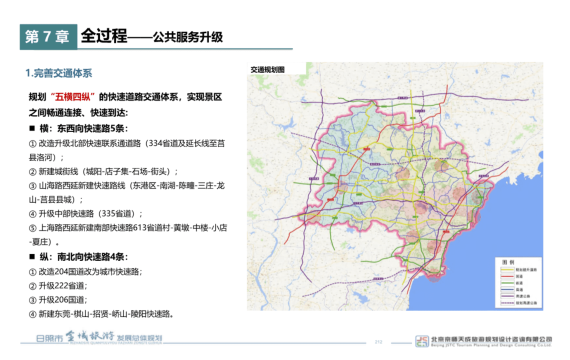This screenshot has width=570, height=360.
Task: Click item ④ 升级中部快速路 (335省道)
Action: (85, 213)
